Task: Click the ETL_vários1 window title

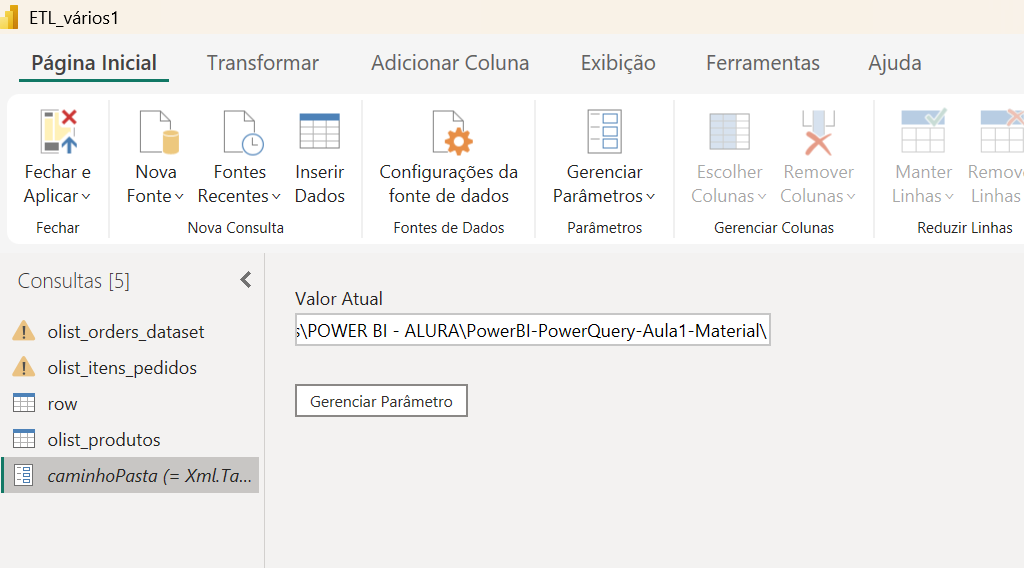Action: 74,18
